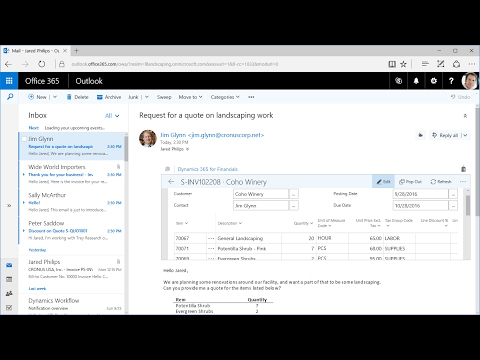This screenshot has width=480, height=360.
Task: Click Reply all button
Action: (445, 135)
